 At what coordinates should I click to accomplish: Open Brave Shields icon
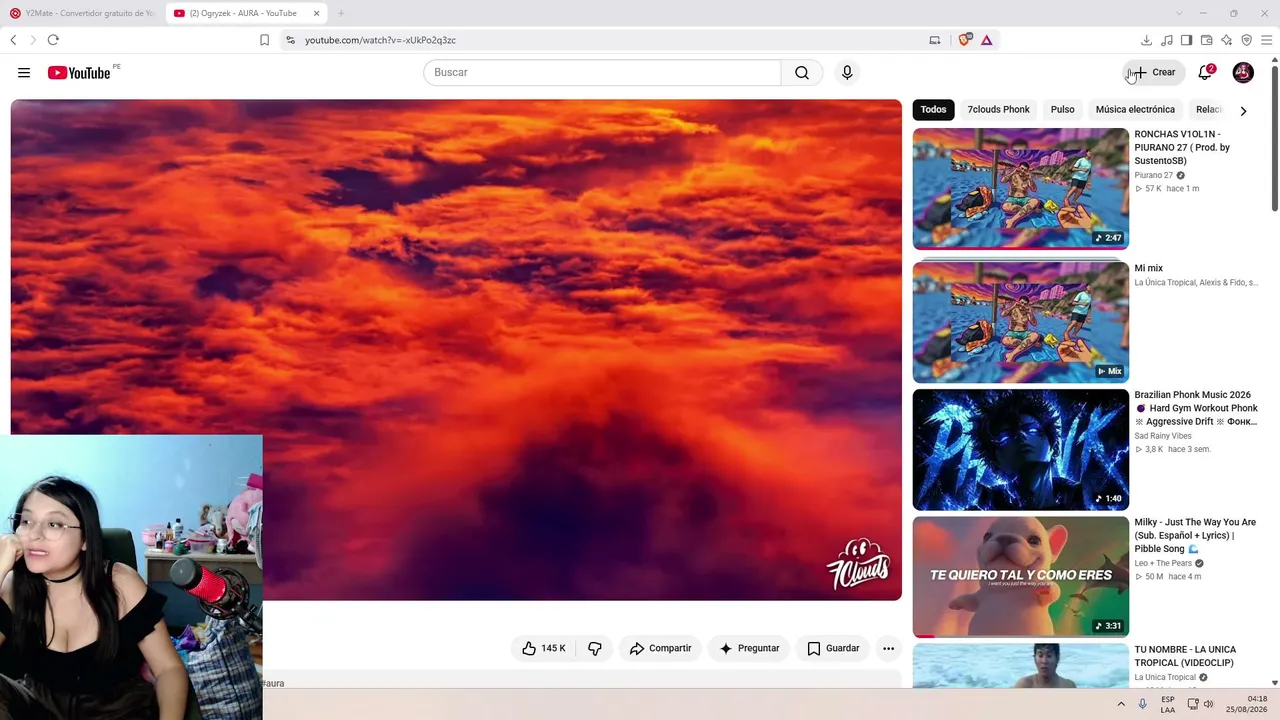(965, 40)
